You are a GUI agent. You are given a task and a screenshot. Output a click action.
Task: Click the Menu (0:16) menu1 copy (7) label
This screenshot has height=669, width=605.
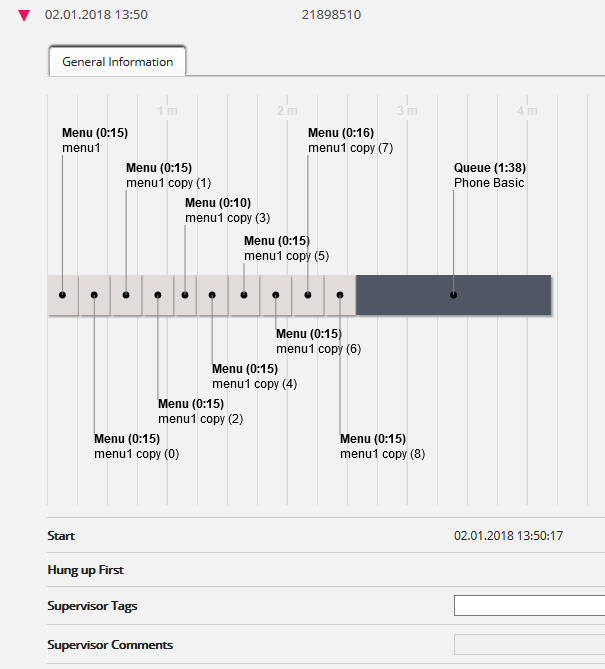coord(350,140)
